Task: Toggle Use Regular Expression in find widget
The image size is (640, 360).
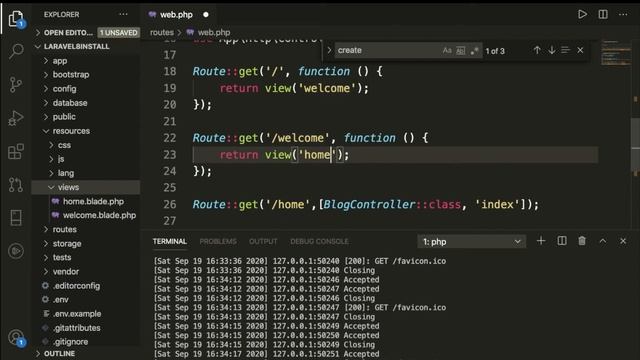Action: coord(474,51)
